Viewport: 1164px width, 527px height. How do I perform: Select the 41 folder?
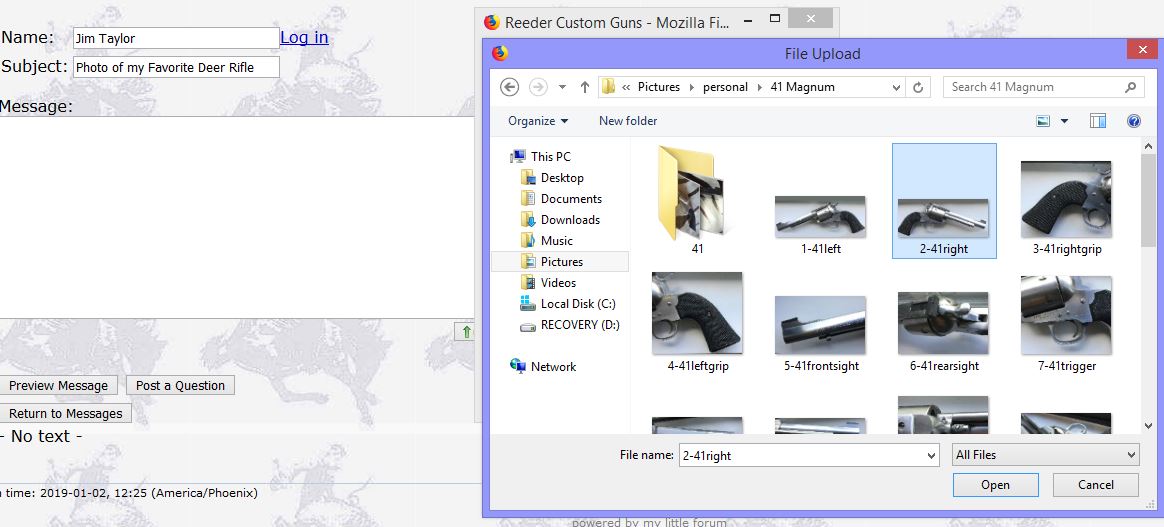tap(696, 200)
